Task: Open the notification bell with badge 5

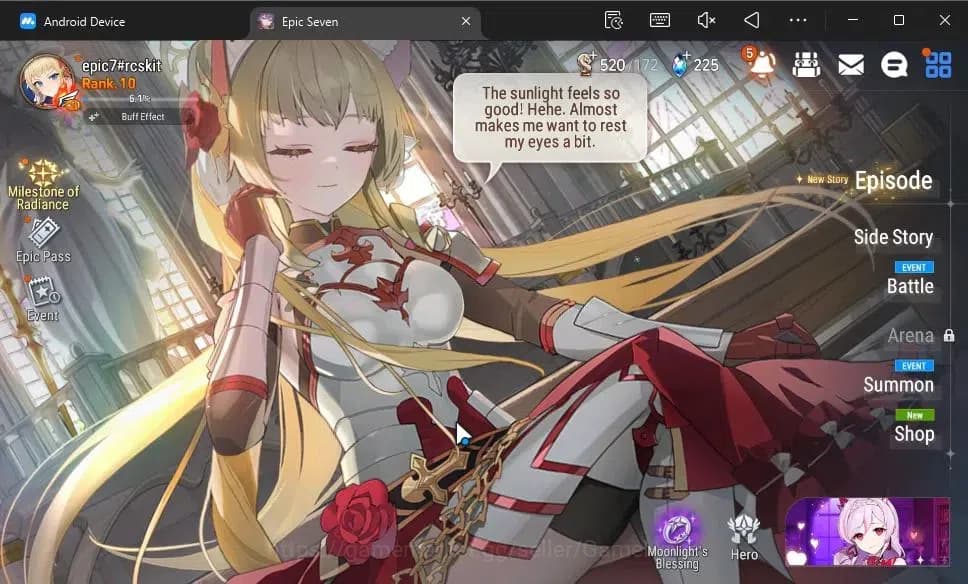Action: 760,63
